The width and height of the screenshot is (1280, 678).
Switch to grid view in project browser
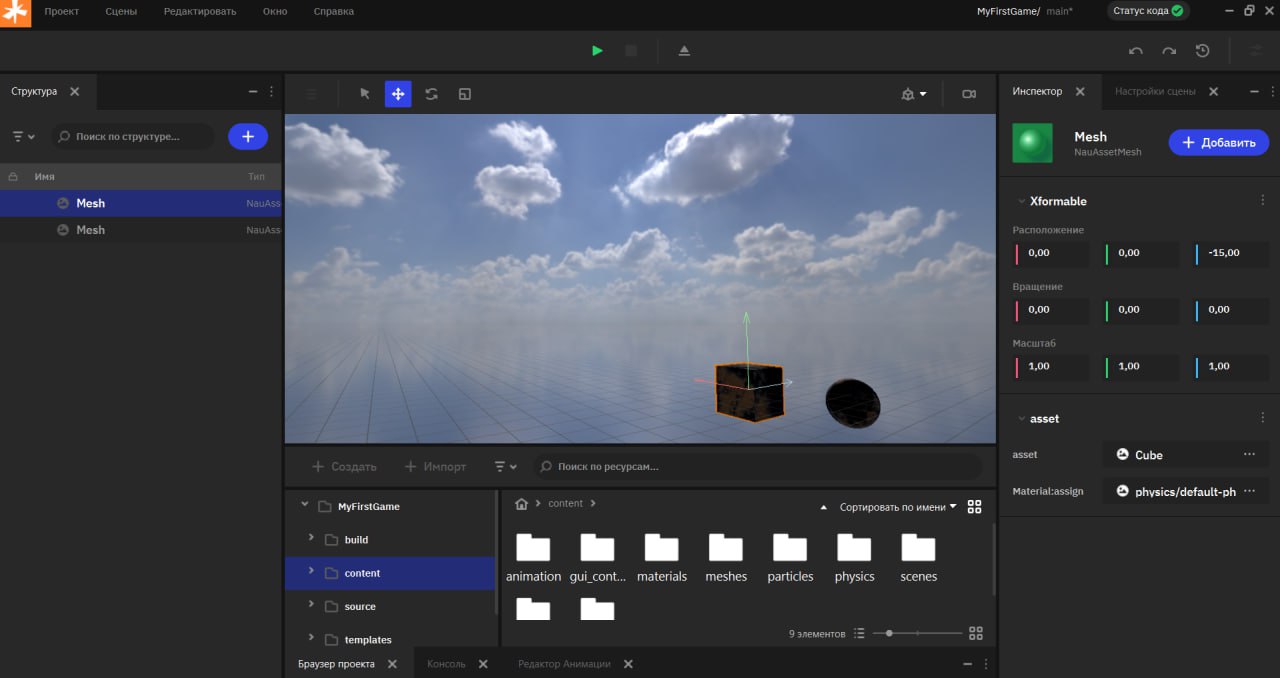pyautogui.click(x=975, y=507)
